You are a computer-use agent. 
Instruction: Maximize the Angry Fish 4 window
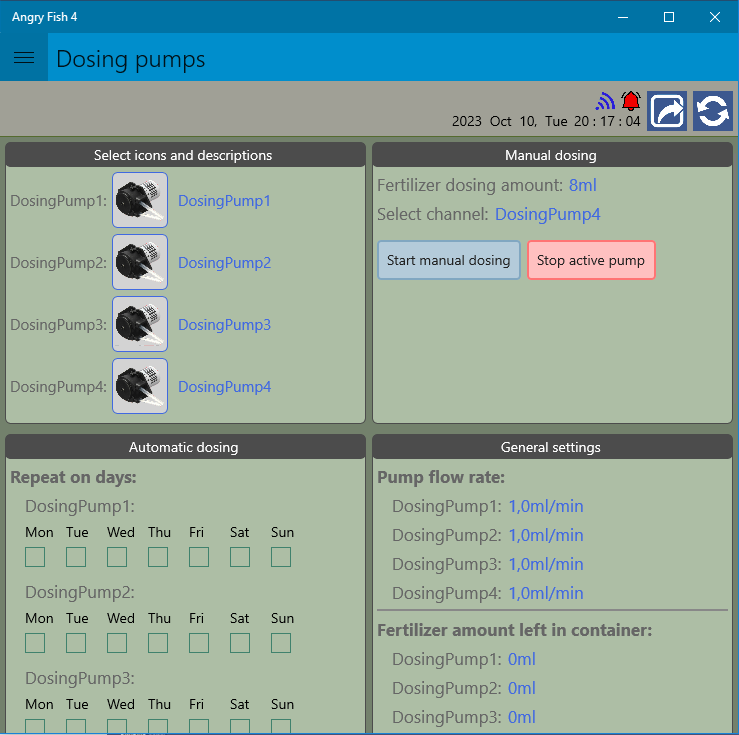click(669, 17)
